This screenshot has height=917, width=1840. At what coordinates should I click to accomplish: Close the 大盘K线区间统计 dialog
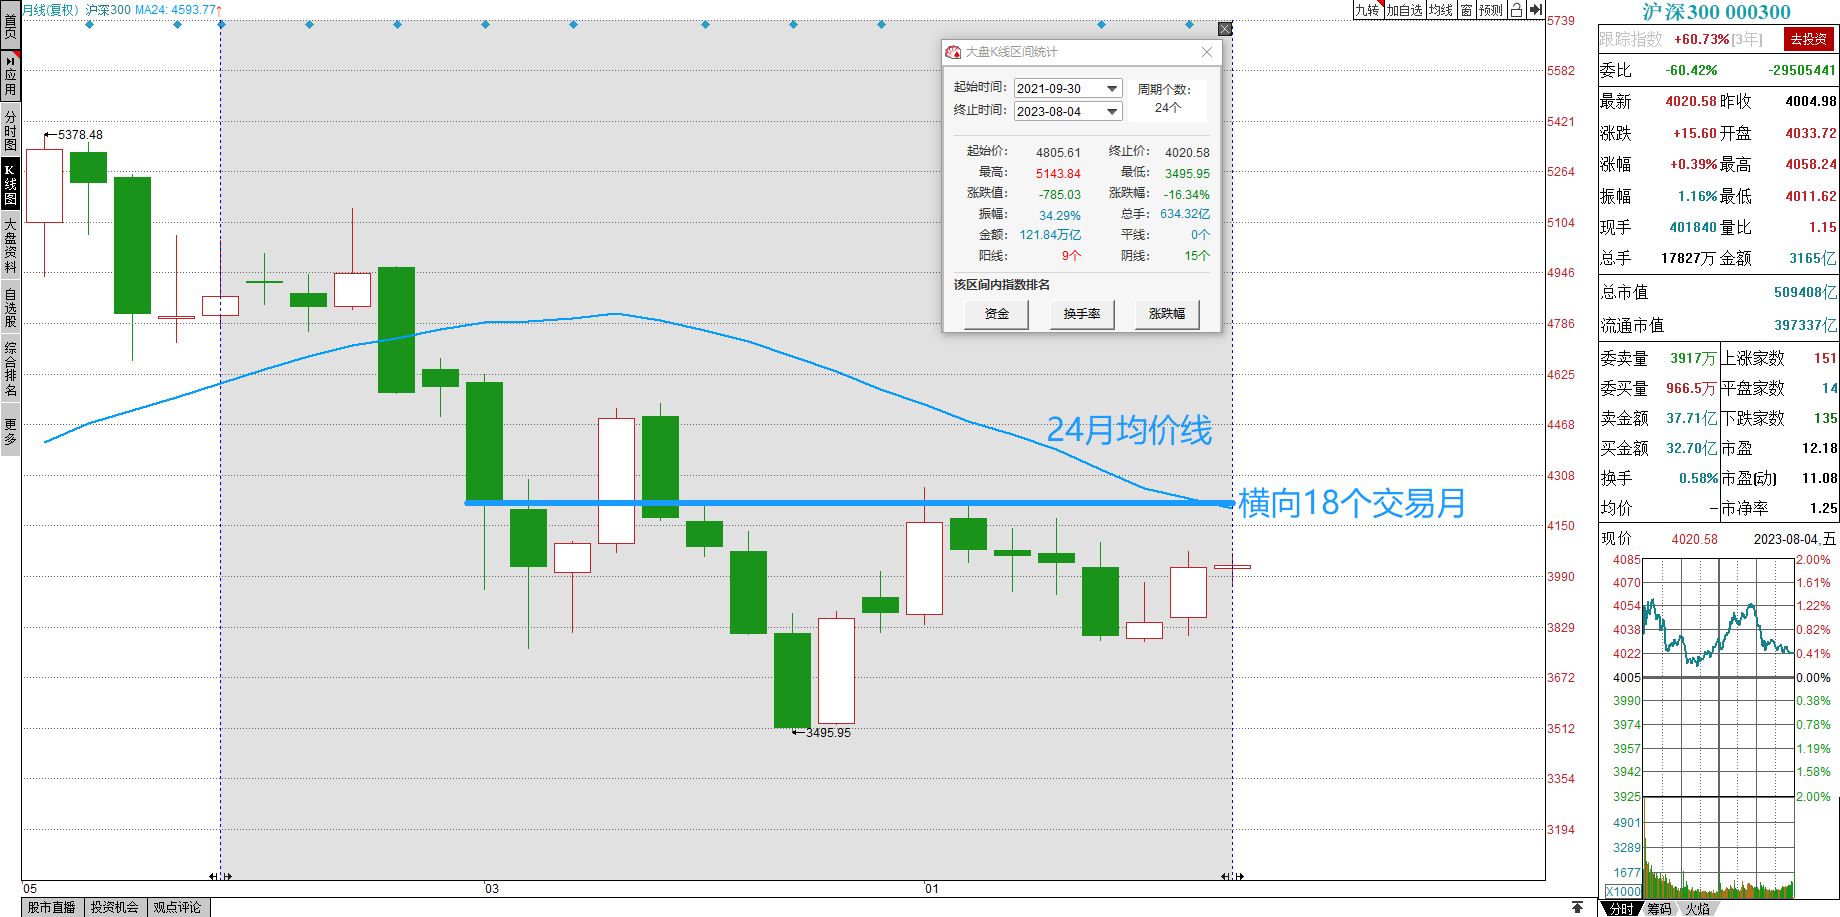pyautogui.click(x=1207, y=52)
